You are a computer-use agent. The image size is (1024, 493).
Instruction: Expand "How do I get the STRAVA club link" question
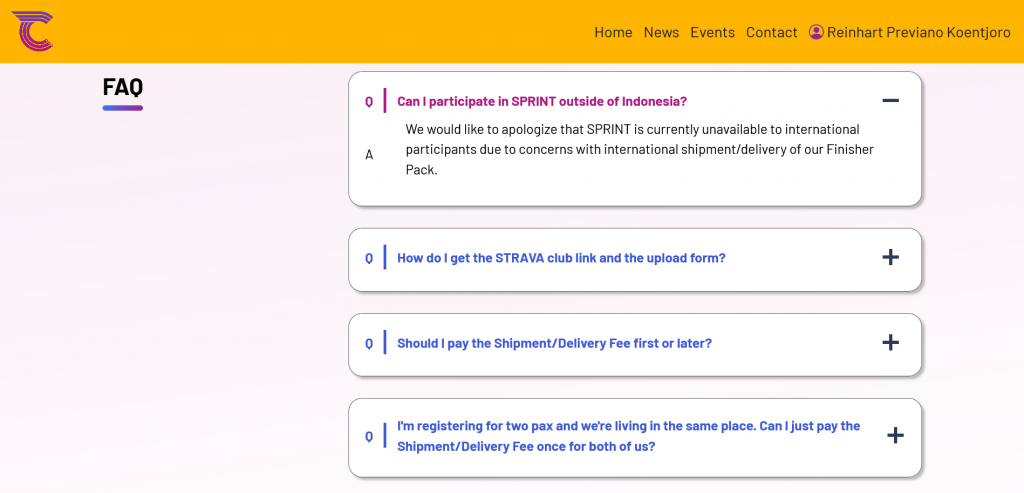(561, 258)
